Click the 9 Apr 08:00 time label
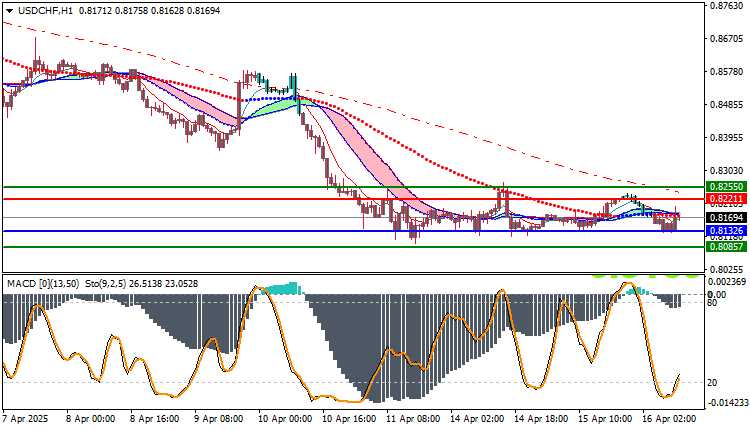This screenshot has width=750, height=430. (x=218, y=419)
